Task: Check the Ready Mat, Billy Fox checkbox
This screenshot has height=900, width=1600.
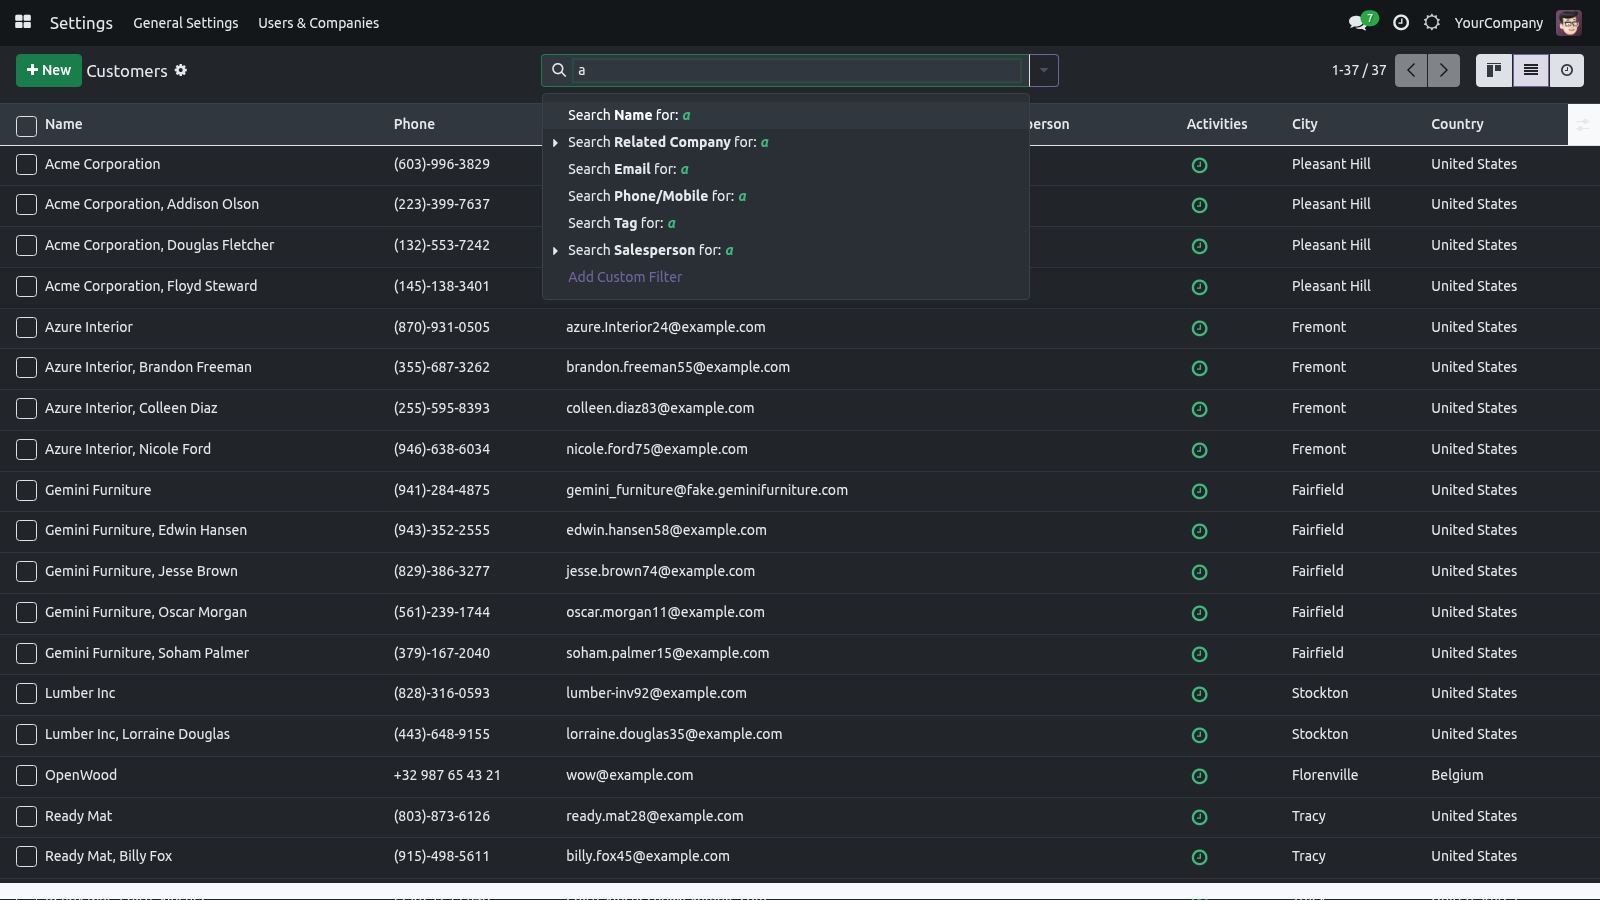Action: point(27,857)
